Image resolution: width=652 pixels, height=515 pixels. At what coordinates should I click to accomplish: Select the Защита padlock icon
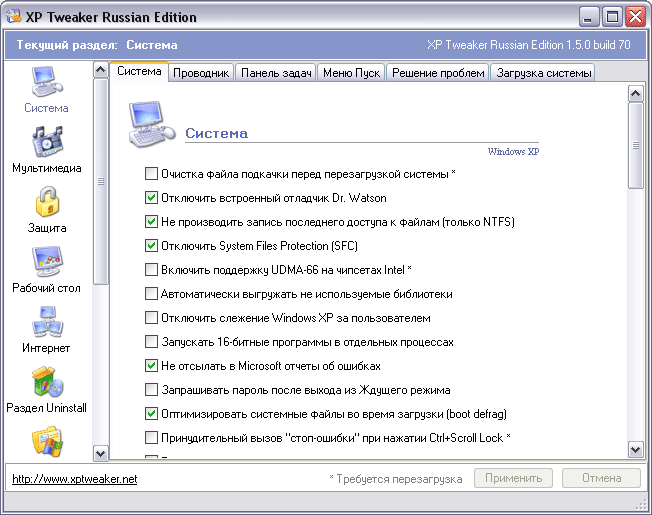coord(46,203)
